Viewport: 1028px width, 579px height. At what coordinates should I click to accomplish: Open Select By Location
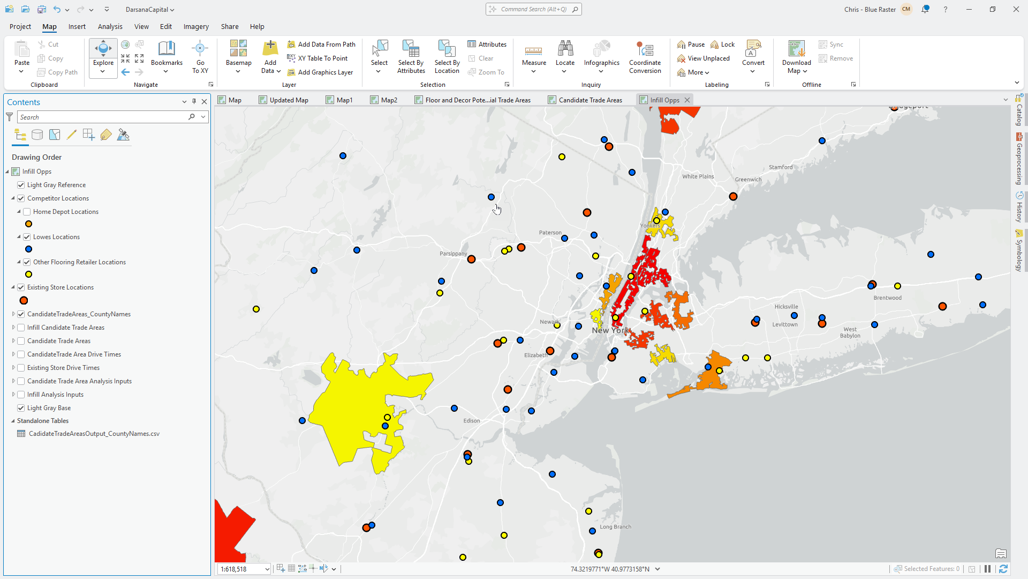tap(446, 57)
